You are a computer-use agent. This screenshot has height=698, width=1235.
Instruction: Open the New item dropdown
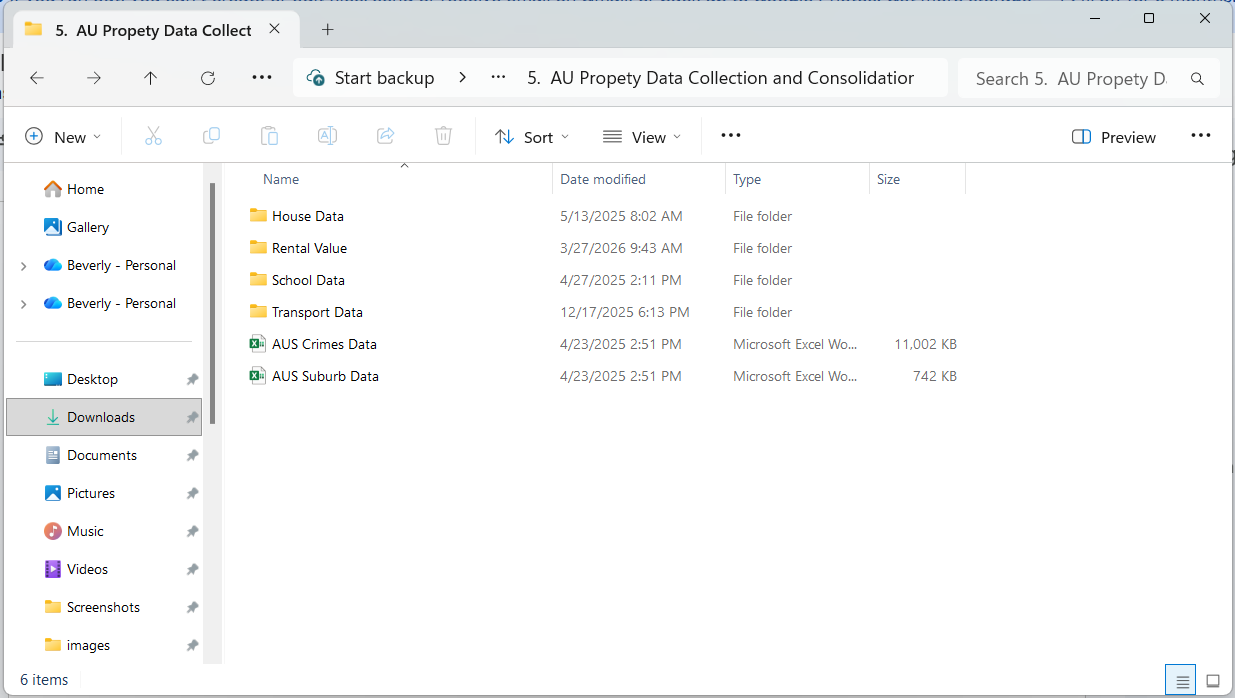(x=63, y=137)
